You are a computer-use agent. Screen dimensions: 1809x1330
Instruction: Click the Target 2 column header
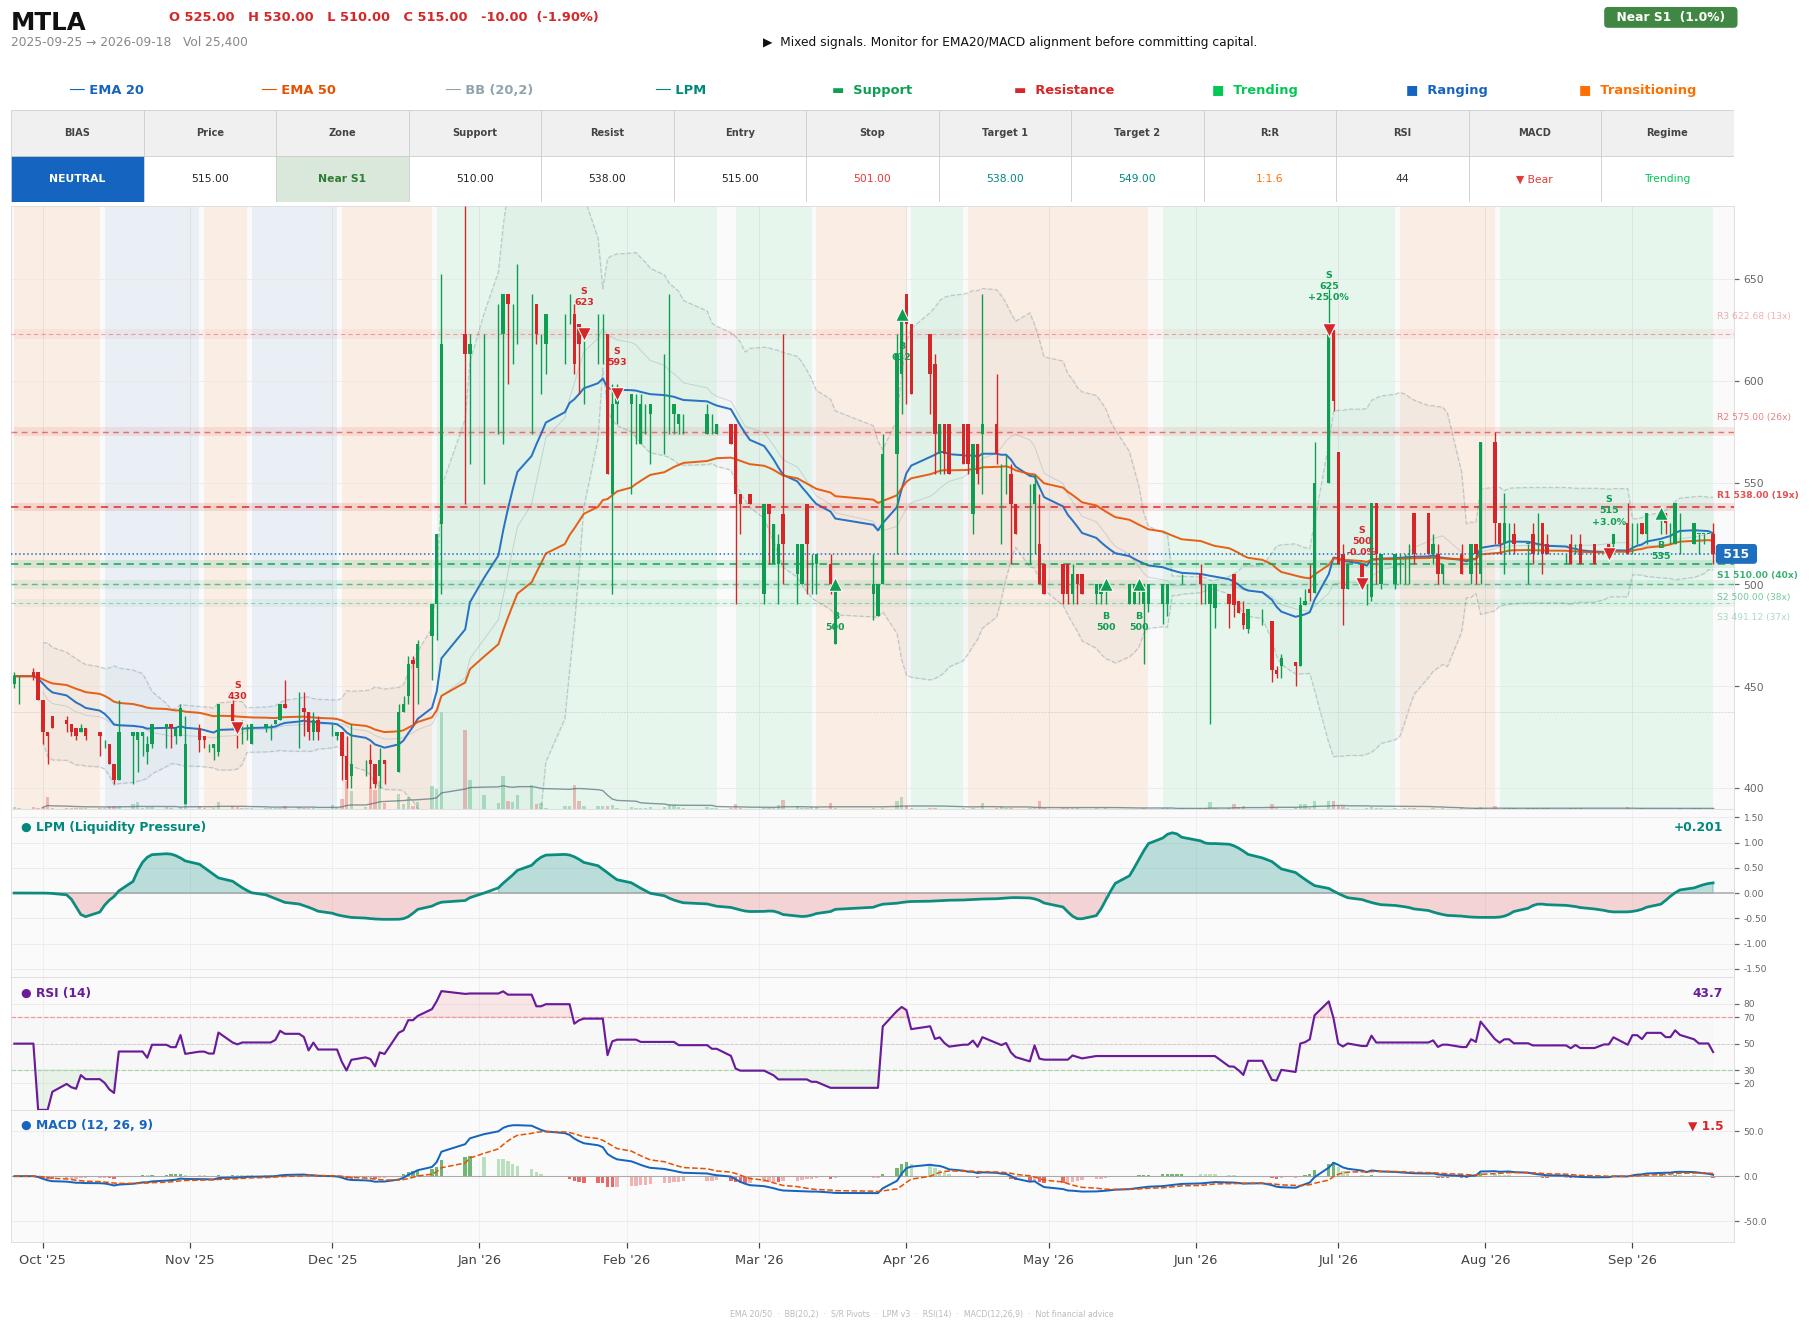click(x=1137, y=133)
